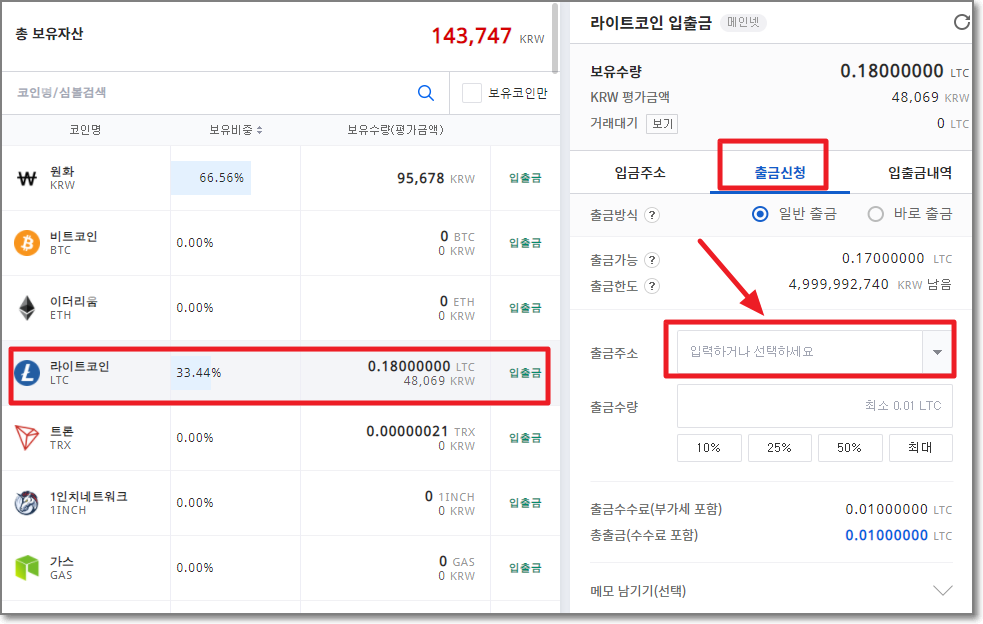This screenshot has width=983, height=624.
Task: Click the 원화 KRW won icon
Action: [27, 179]
